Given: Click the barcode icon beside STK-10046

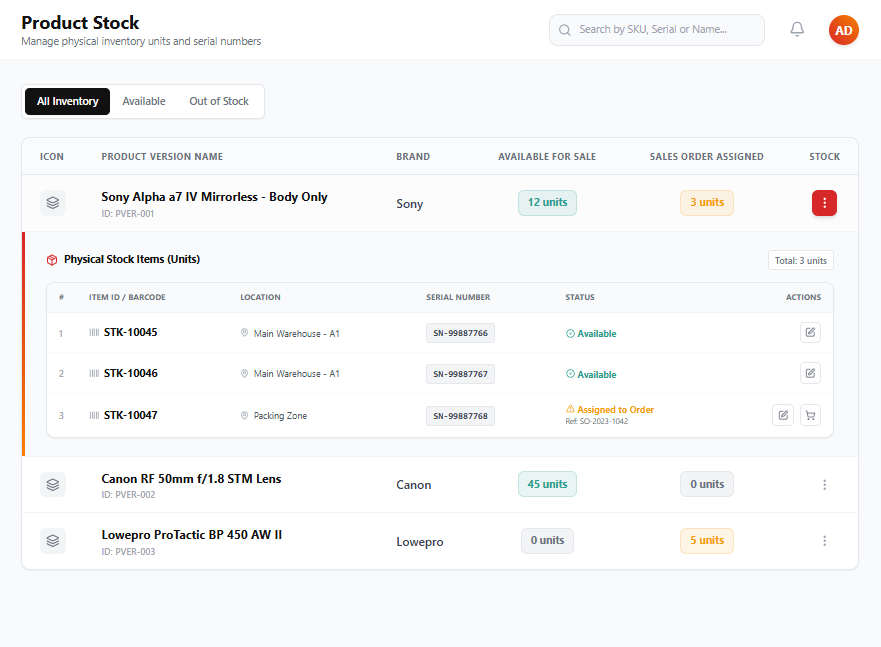Looking at the screenshot, I should pos(94,373).
